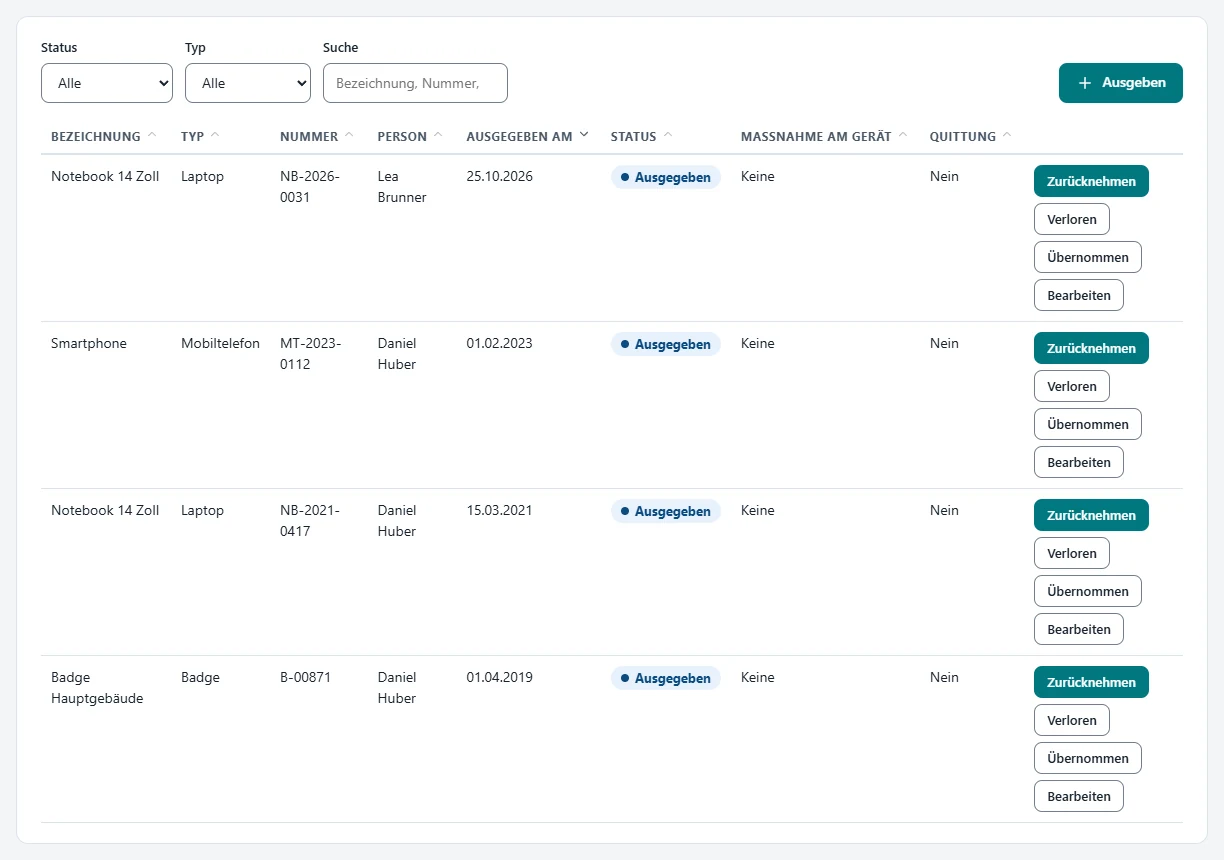
Task: Mark MT-2023-0112 as Verloren
Action: tap(1072, 386)
